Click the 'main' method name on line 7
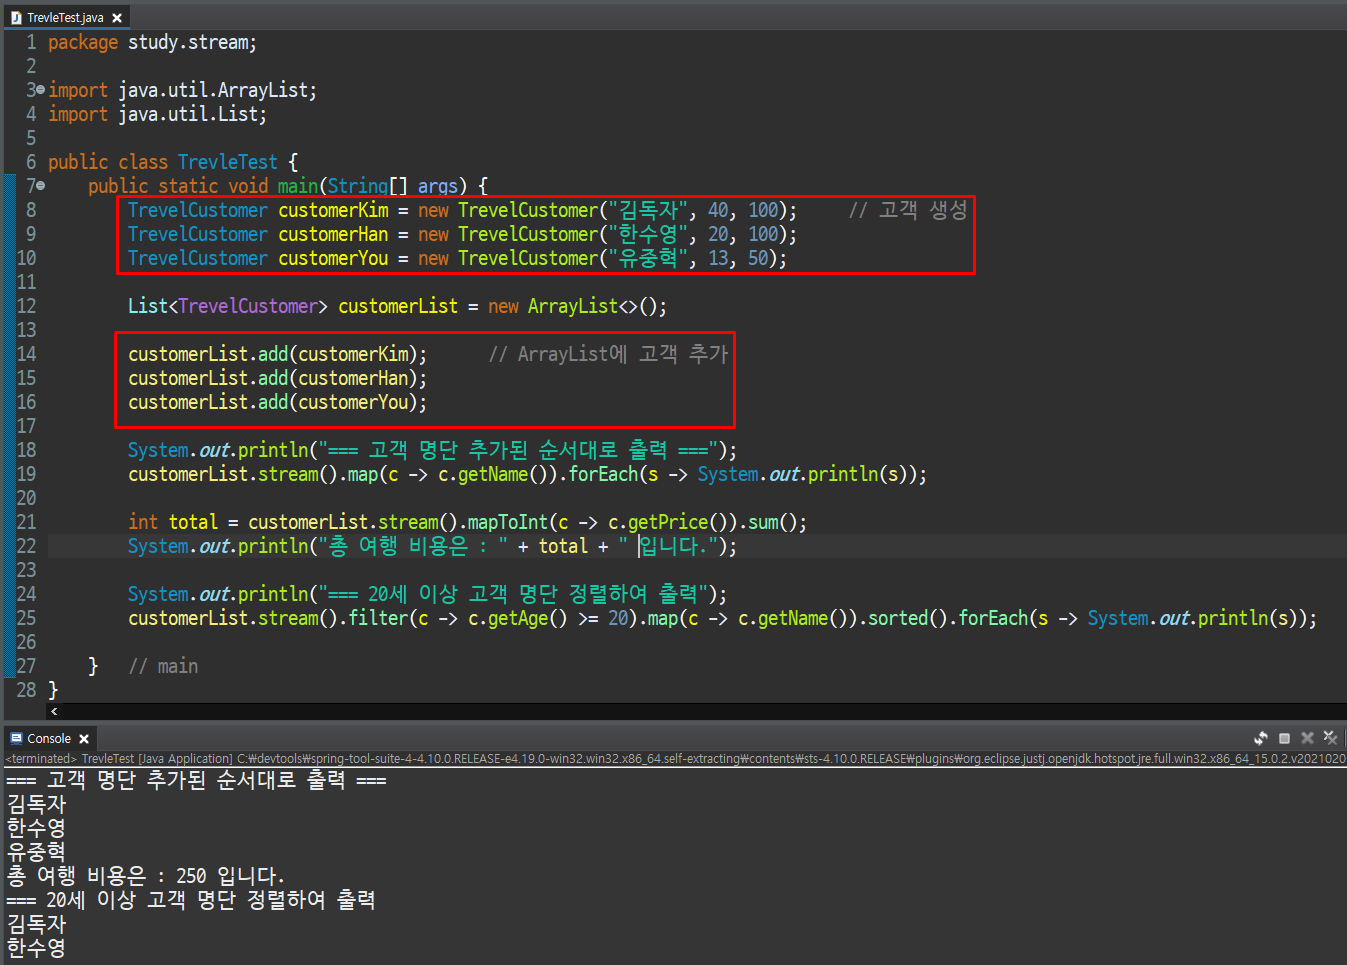The height and width of the screenshot is (965, 1347). point(298,186)
